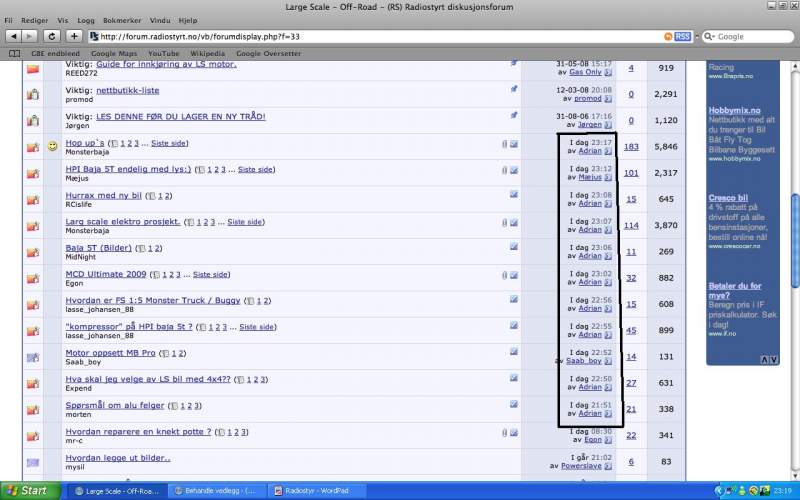The image size is (800, 500).
Task: Open the Logg menu in menu bar
Action: point(86,20)
